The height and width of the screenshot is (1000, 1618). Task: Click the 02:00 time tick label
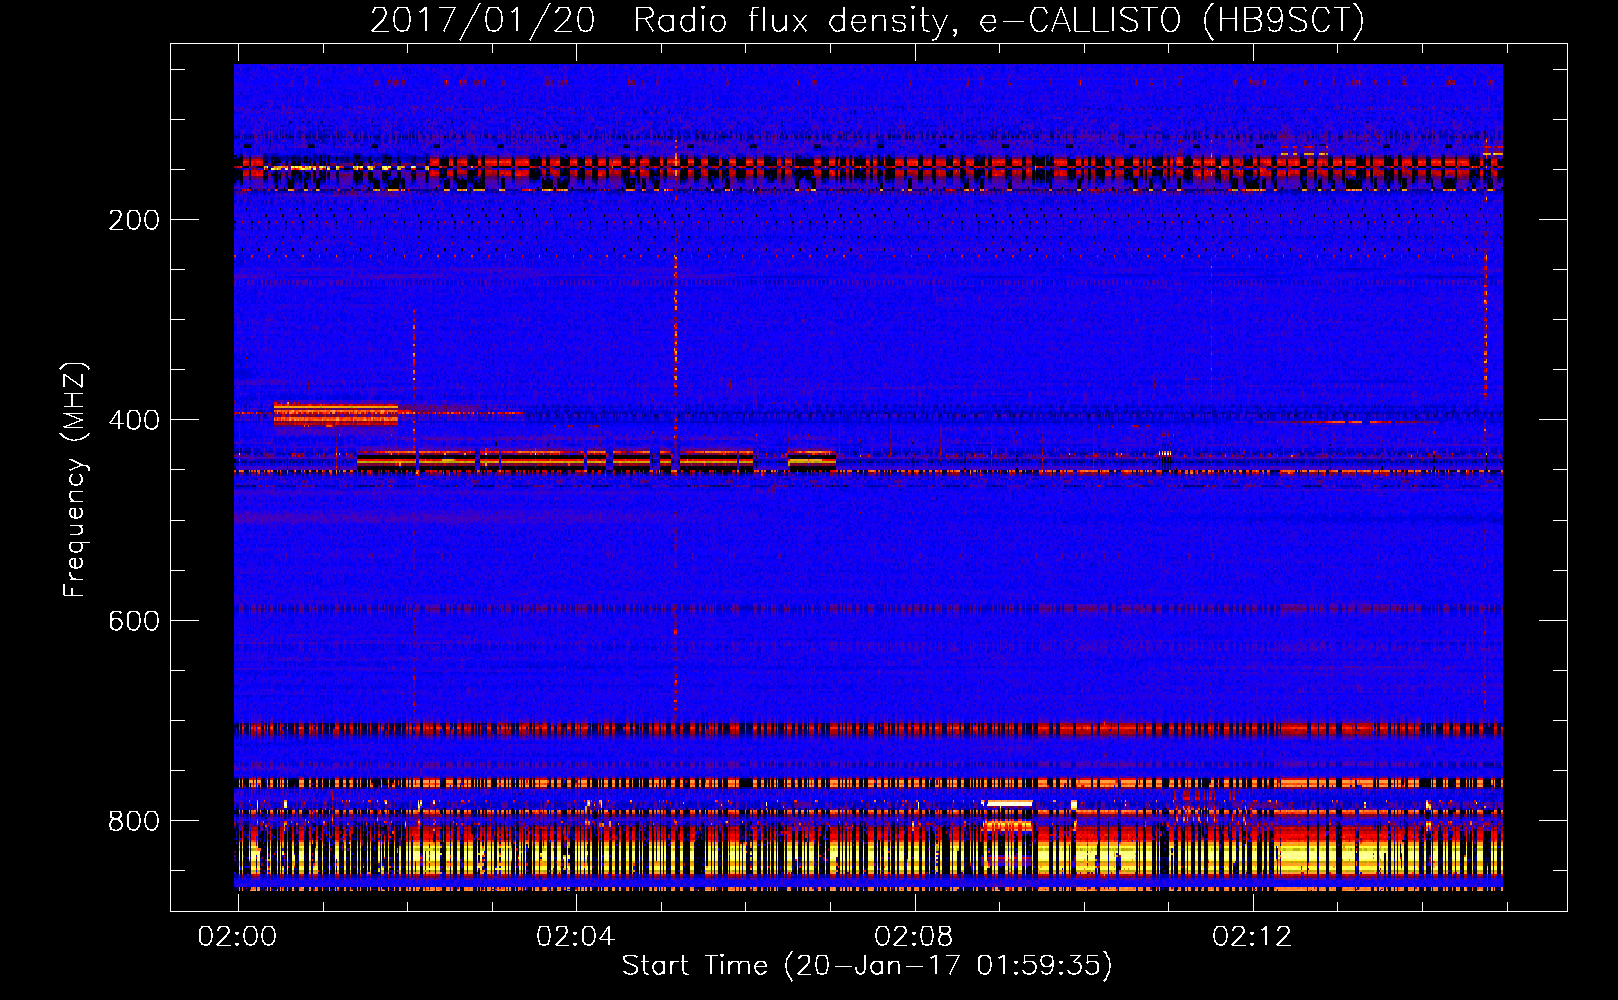237,936
